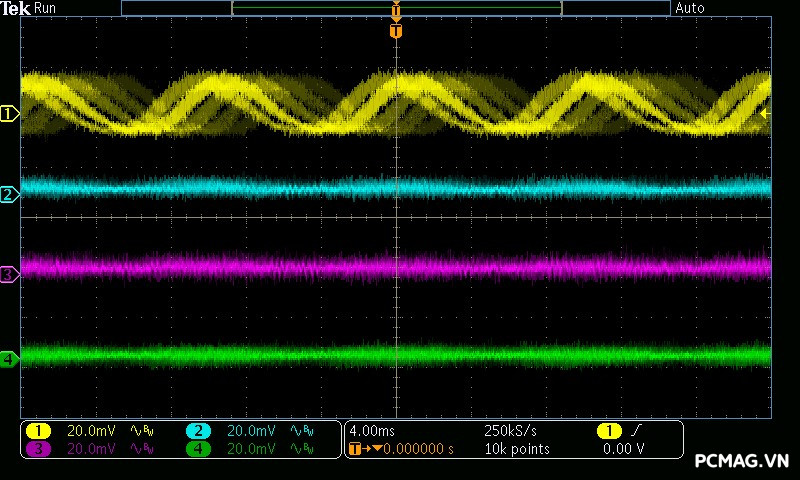Click the Tek logo in top corner

[16, 8]
